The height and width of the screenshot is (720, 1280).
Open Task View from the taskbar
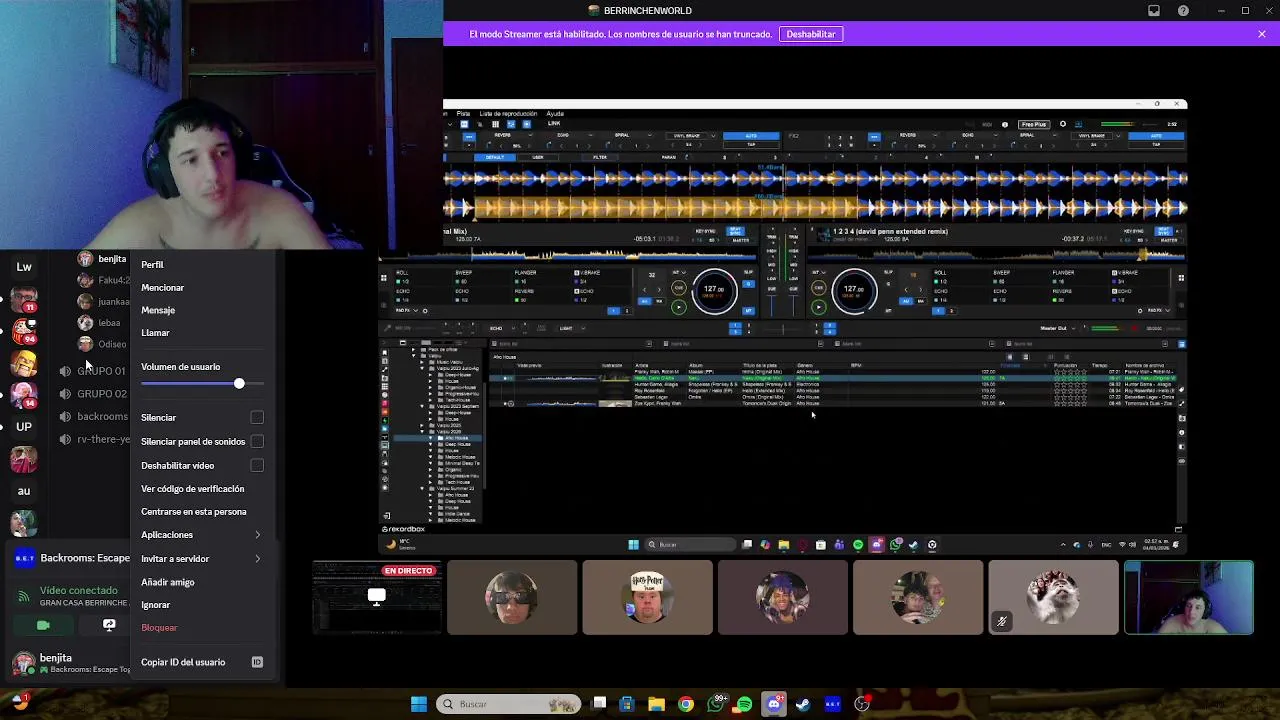pos(599,704)
